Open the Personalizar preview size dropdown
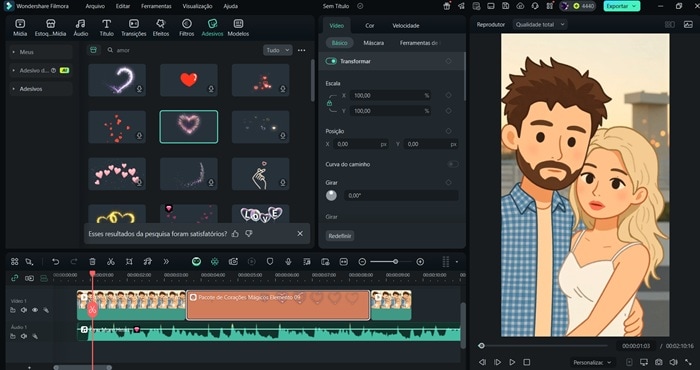The image size is (700, 370). point(592,362)
